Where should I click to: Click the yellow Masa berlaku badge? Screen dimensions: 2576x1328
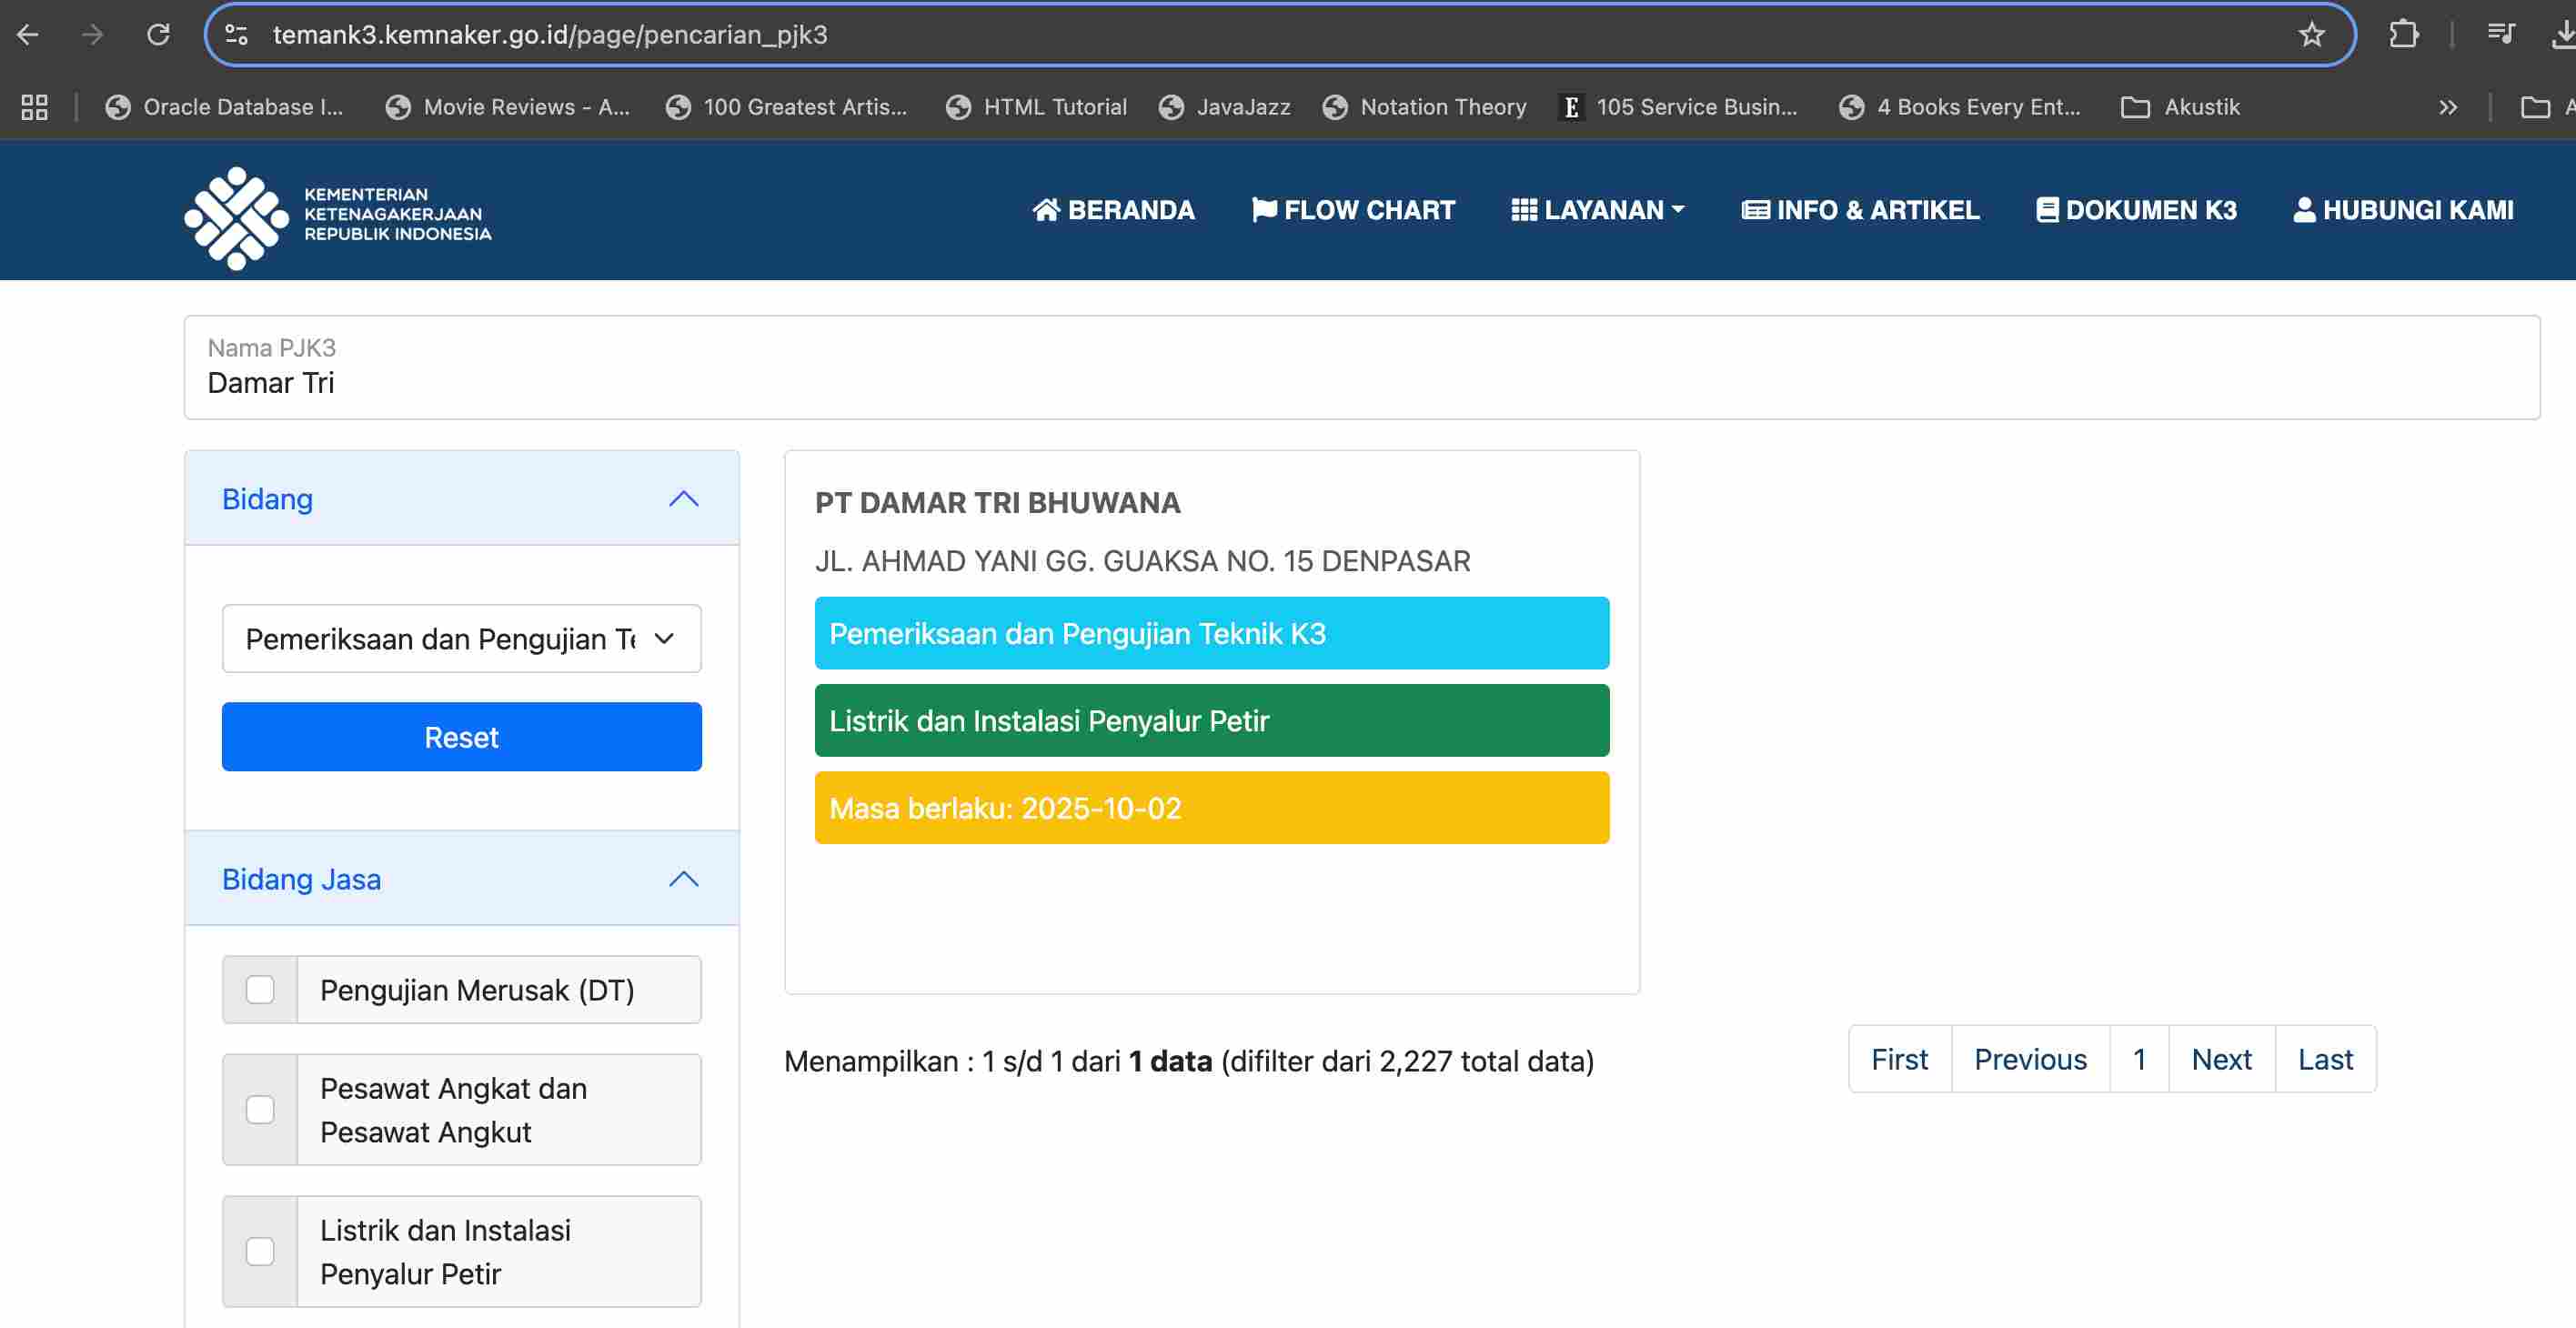coord(1211,807)
